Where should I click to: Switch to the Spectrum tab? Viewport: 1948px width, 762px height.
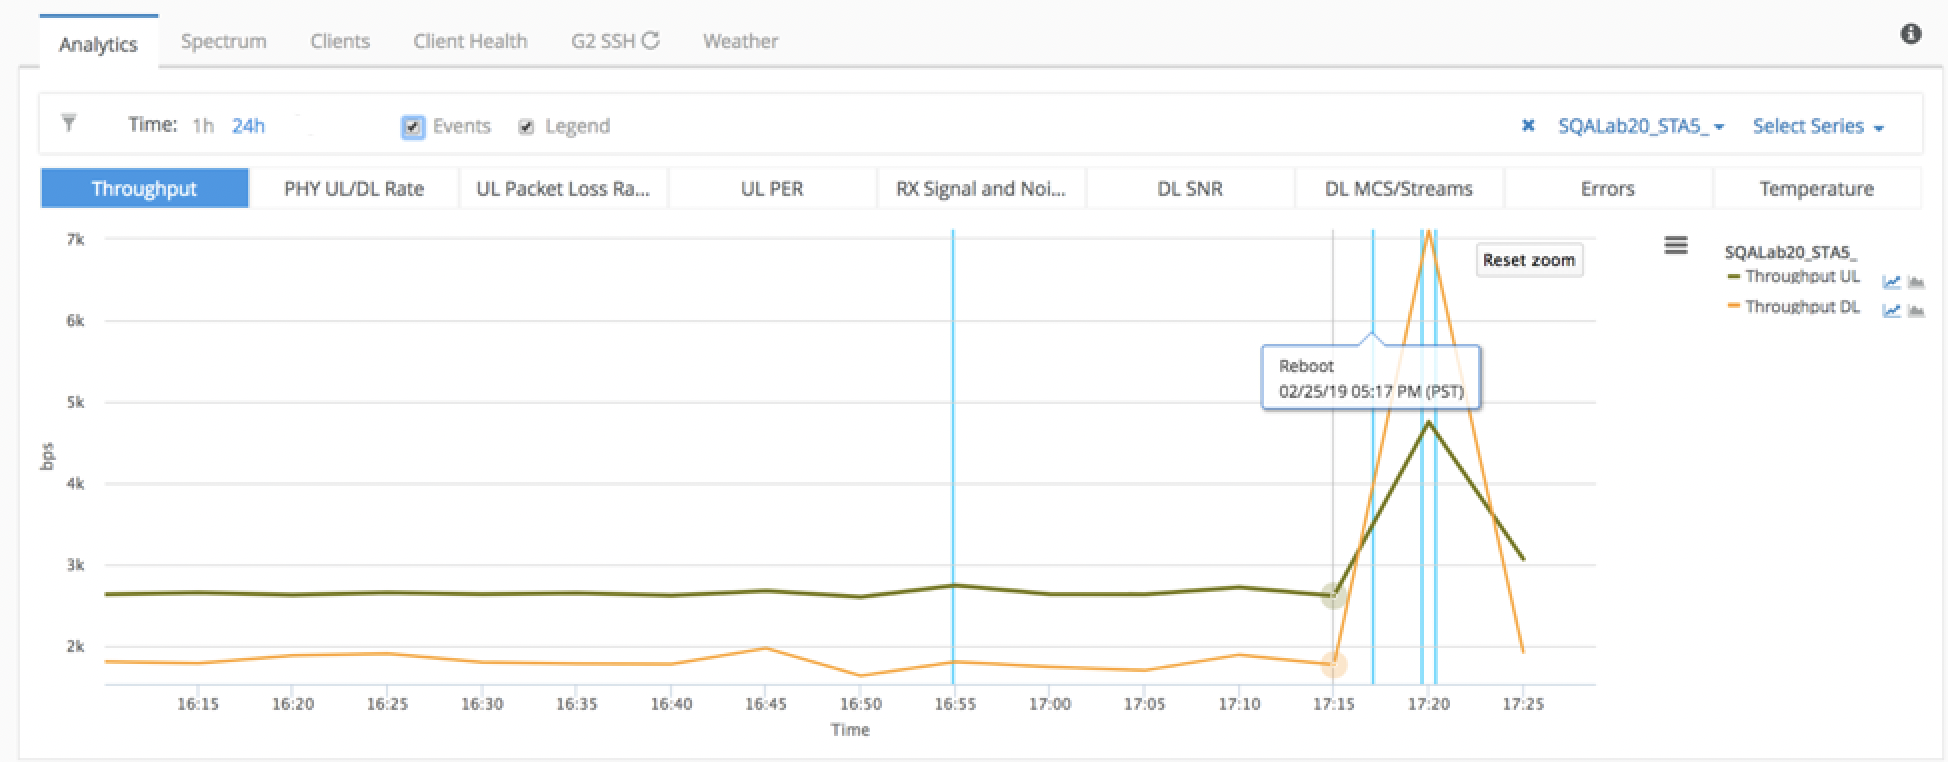click(223, 41)
